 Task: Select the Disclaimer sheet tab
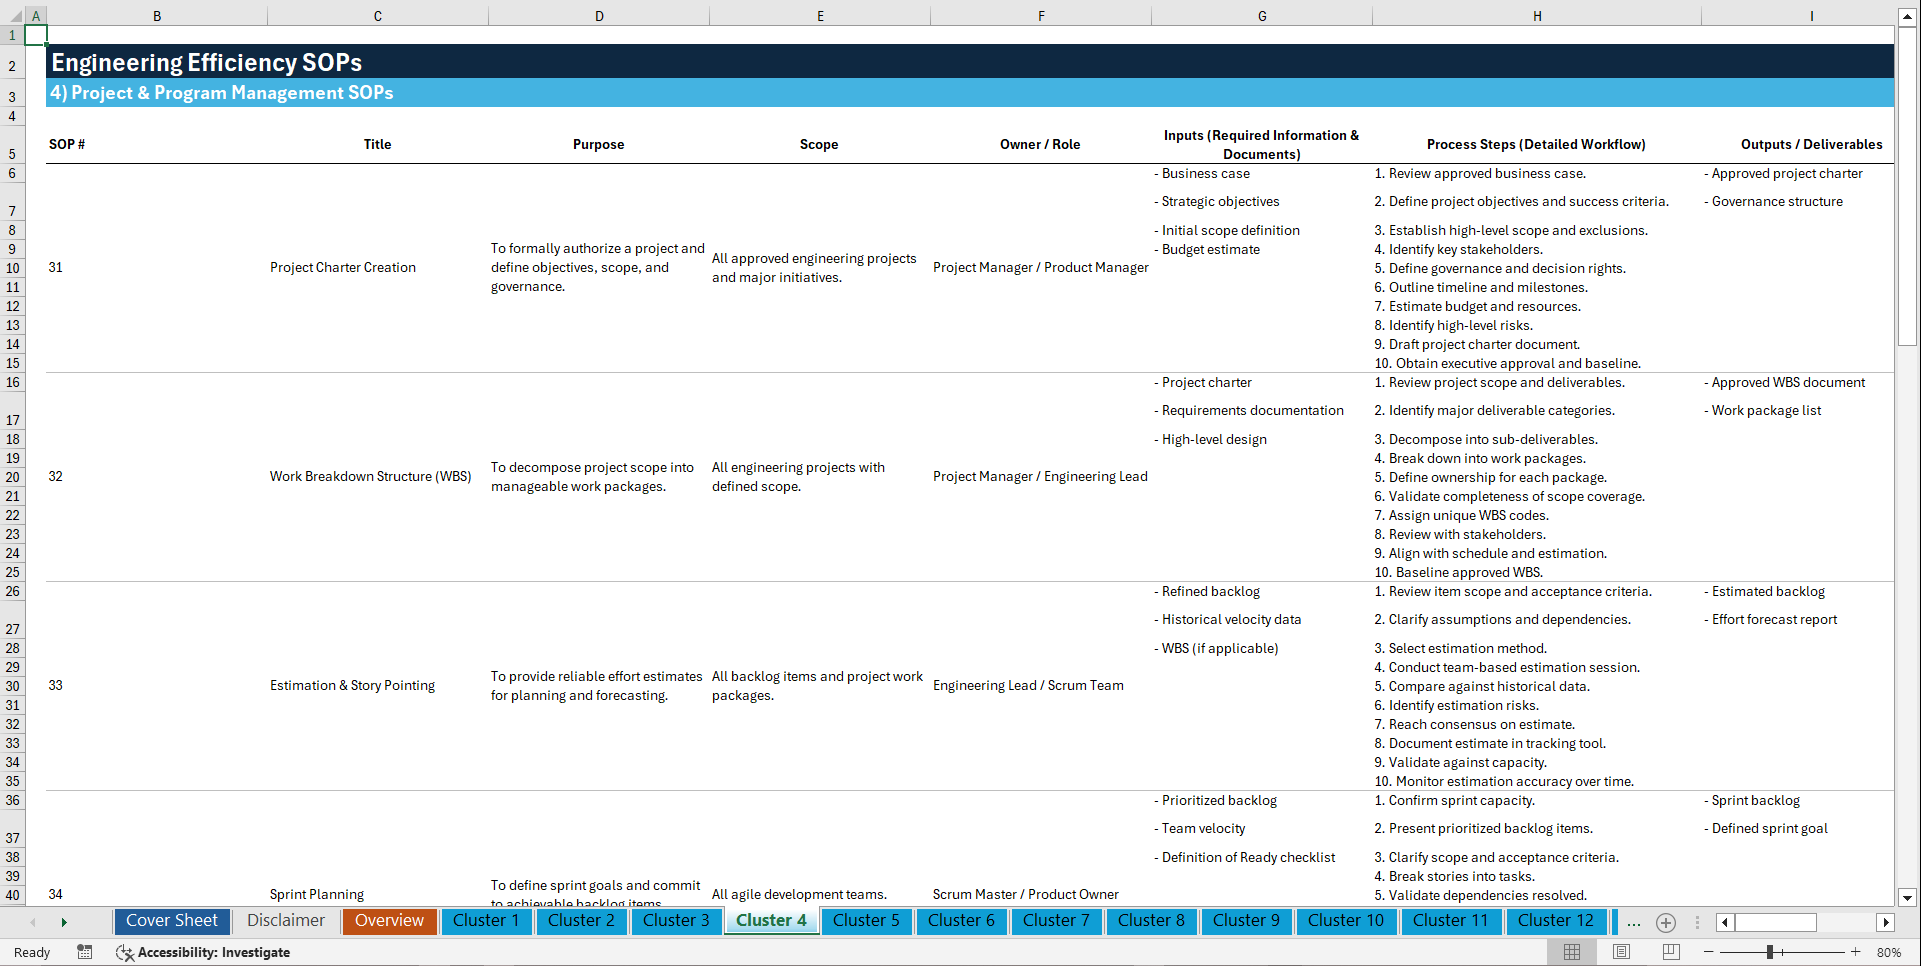pyautogui.click(x=285, y=921)
